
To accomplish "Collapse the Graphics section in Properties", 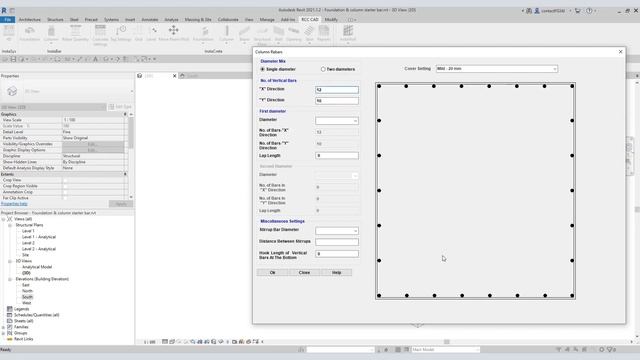I will 125,114.
